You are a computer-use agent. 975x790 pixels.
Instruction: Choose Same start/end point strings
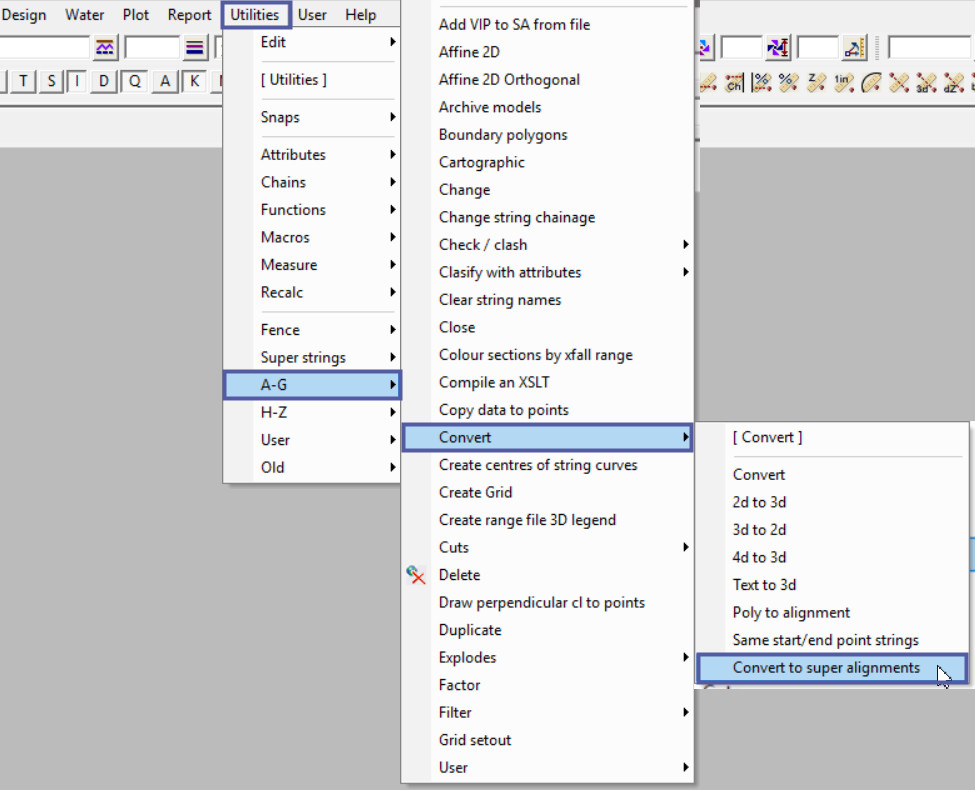pos(832,640)
